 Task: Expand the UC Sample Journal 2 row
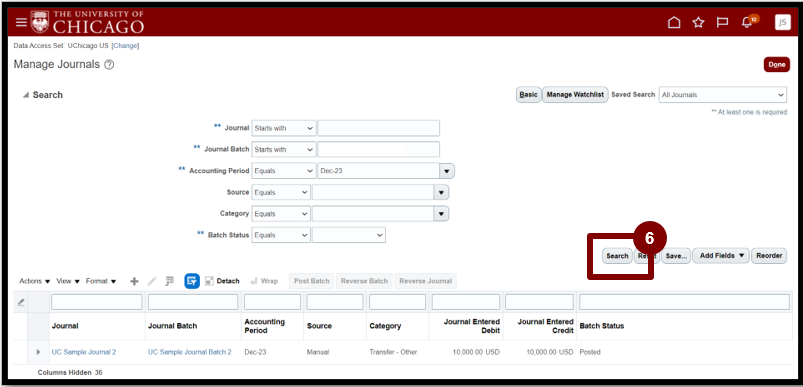pos(38,352)
